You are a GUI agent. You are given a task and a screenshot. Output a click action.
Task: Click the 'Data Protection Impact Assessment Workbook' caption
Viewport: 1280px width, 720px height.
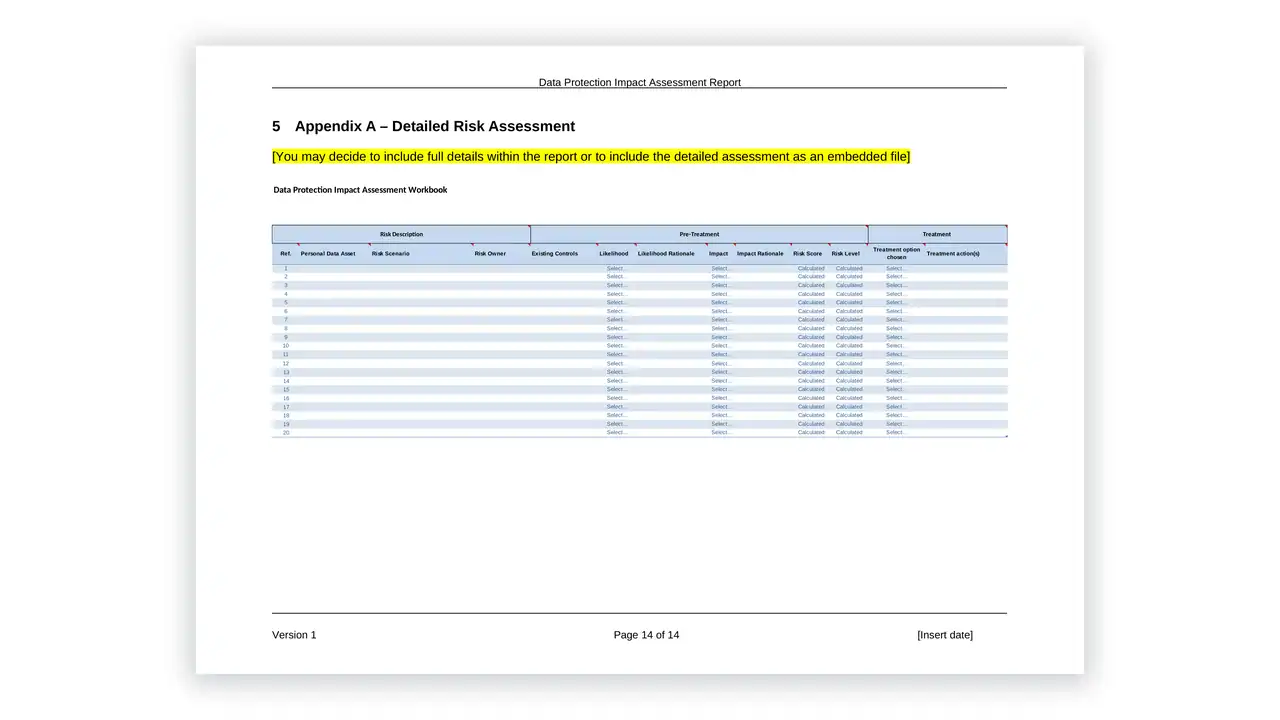[360, 189]
